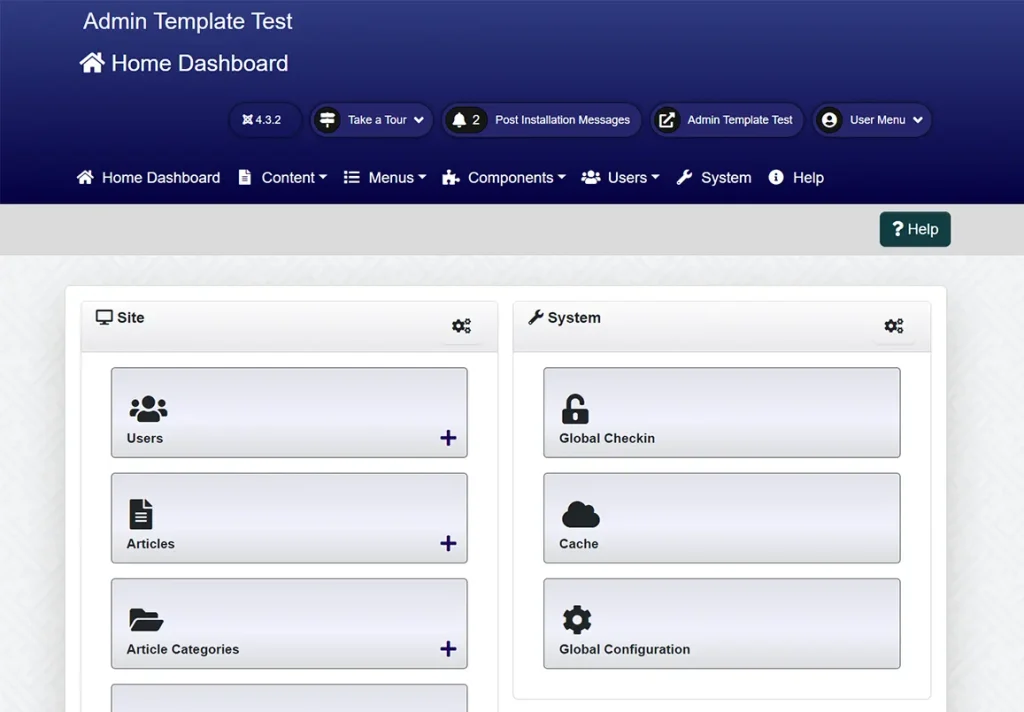1024x712 pixels.
Task: Click the Joomla 4.3.2 version badge
Action: 262,120
